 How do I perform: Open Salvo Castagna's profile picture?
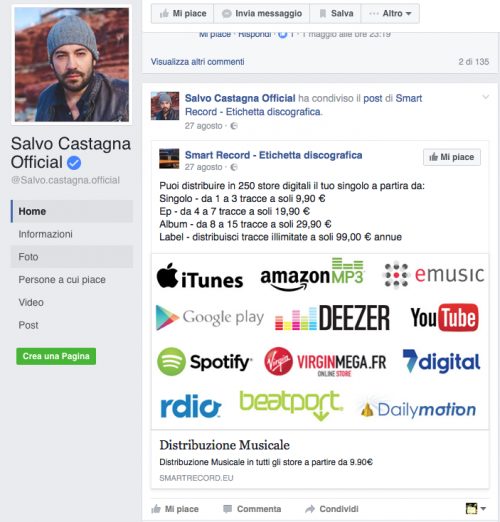point(72,65)
